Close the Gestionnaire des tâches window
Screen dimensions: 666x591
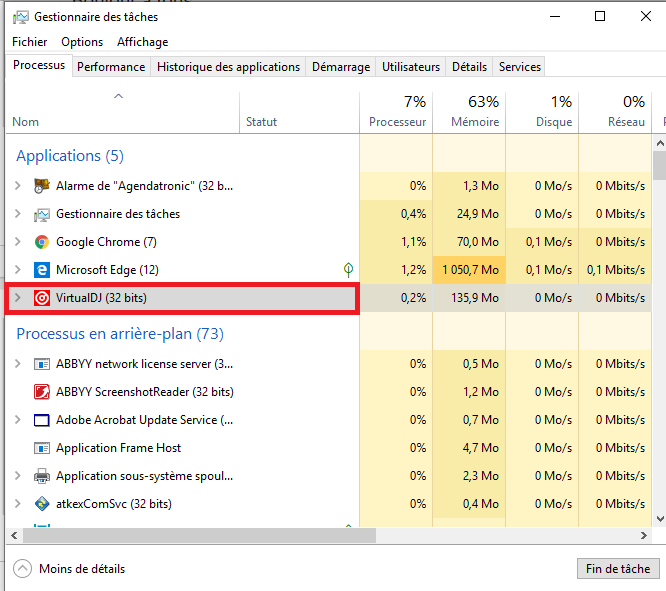pyautogui.click(x=646, y=17)
